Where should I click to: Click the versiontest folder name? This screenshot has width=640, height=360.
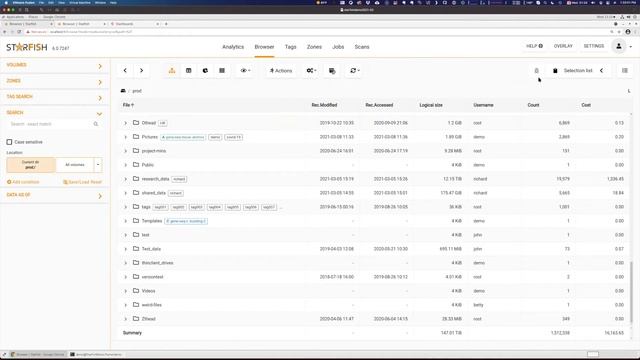point(152,277)
